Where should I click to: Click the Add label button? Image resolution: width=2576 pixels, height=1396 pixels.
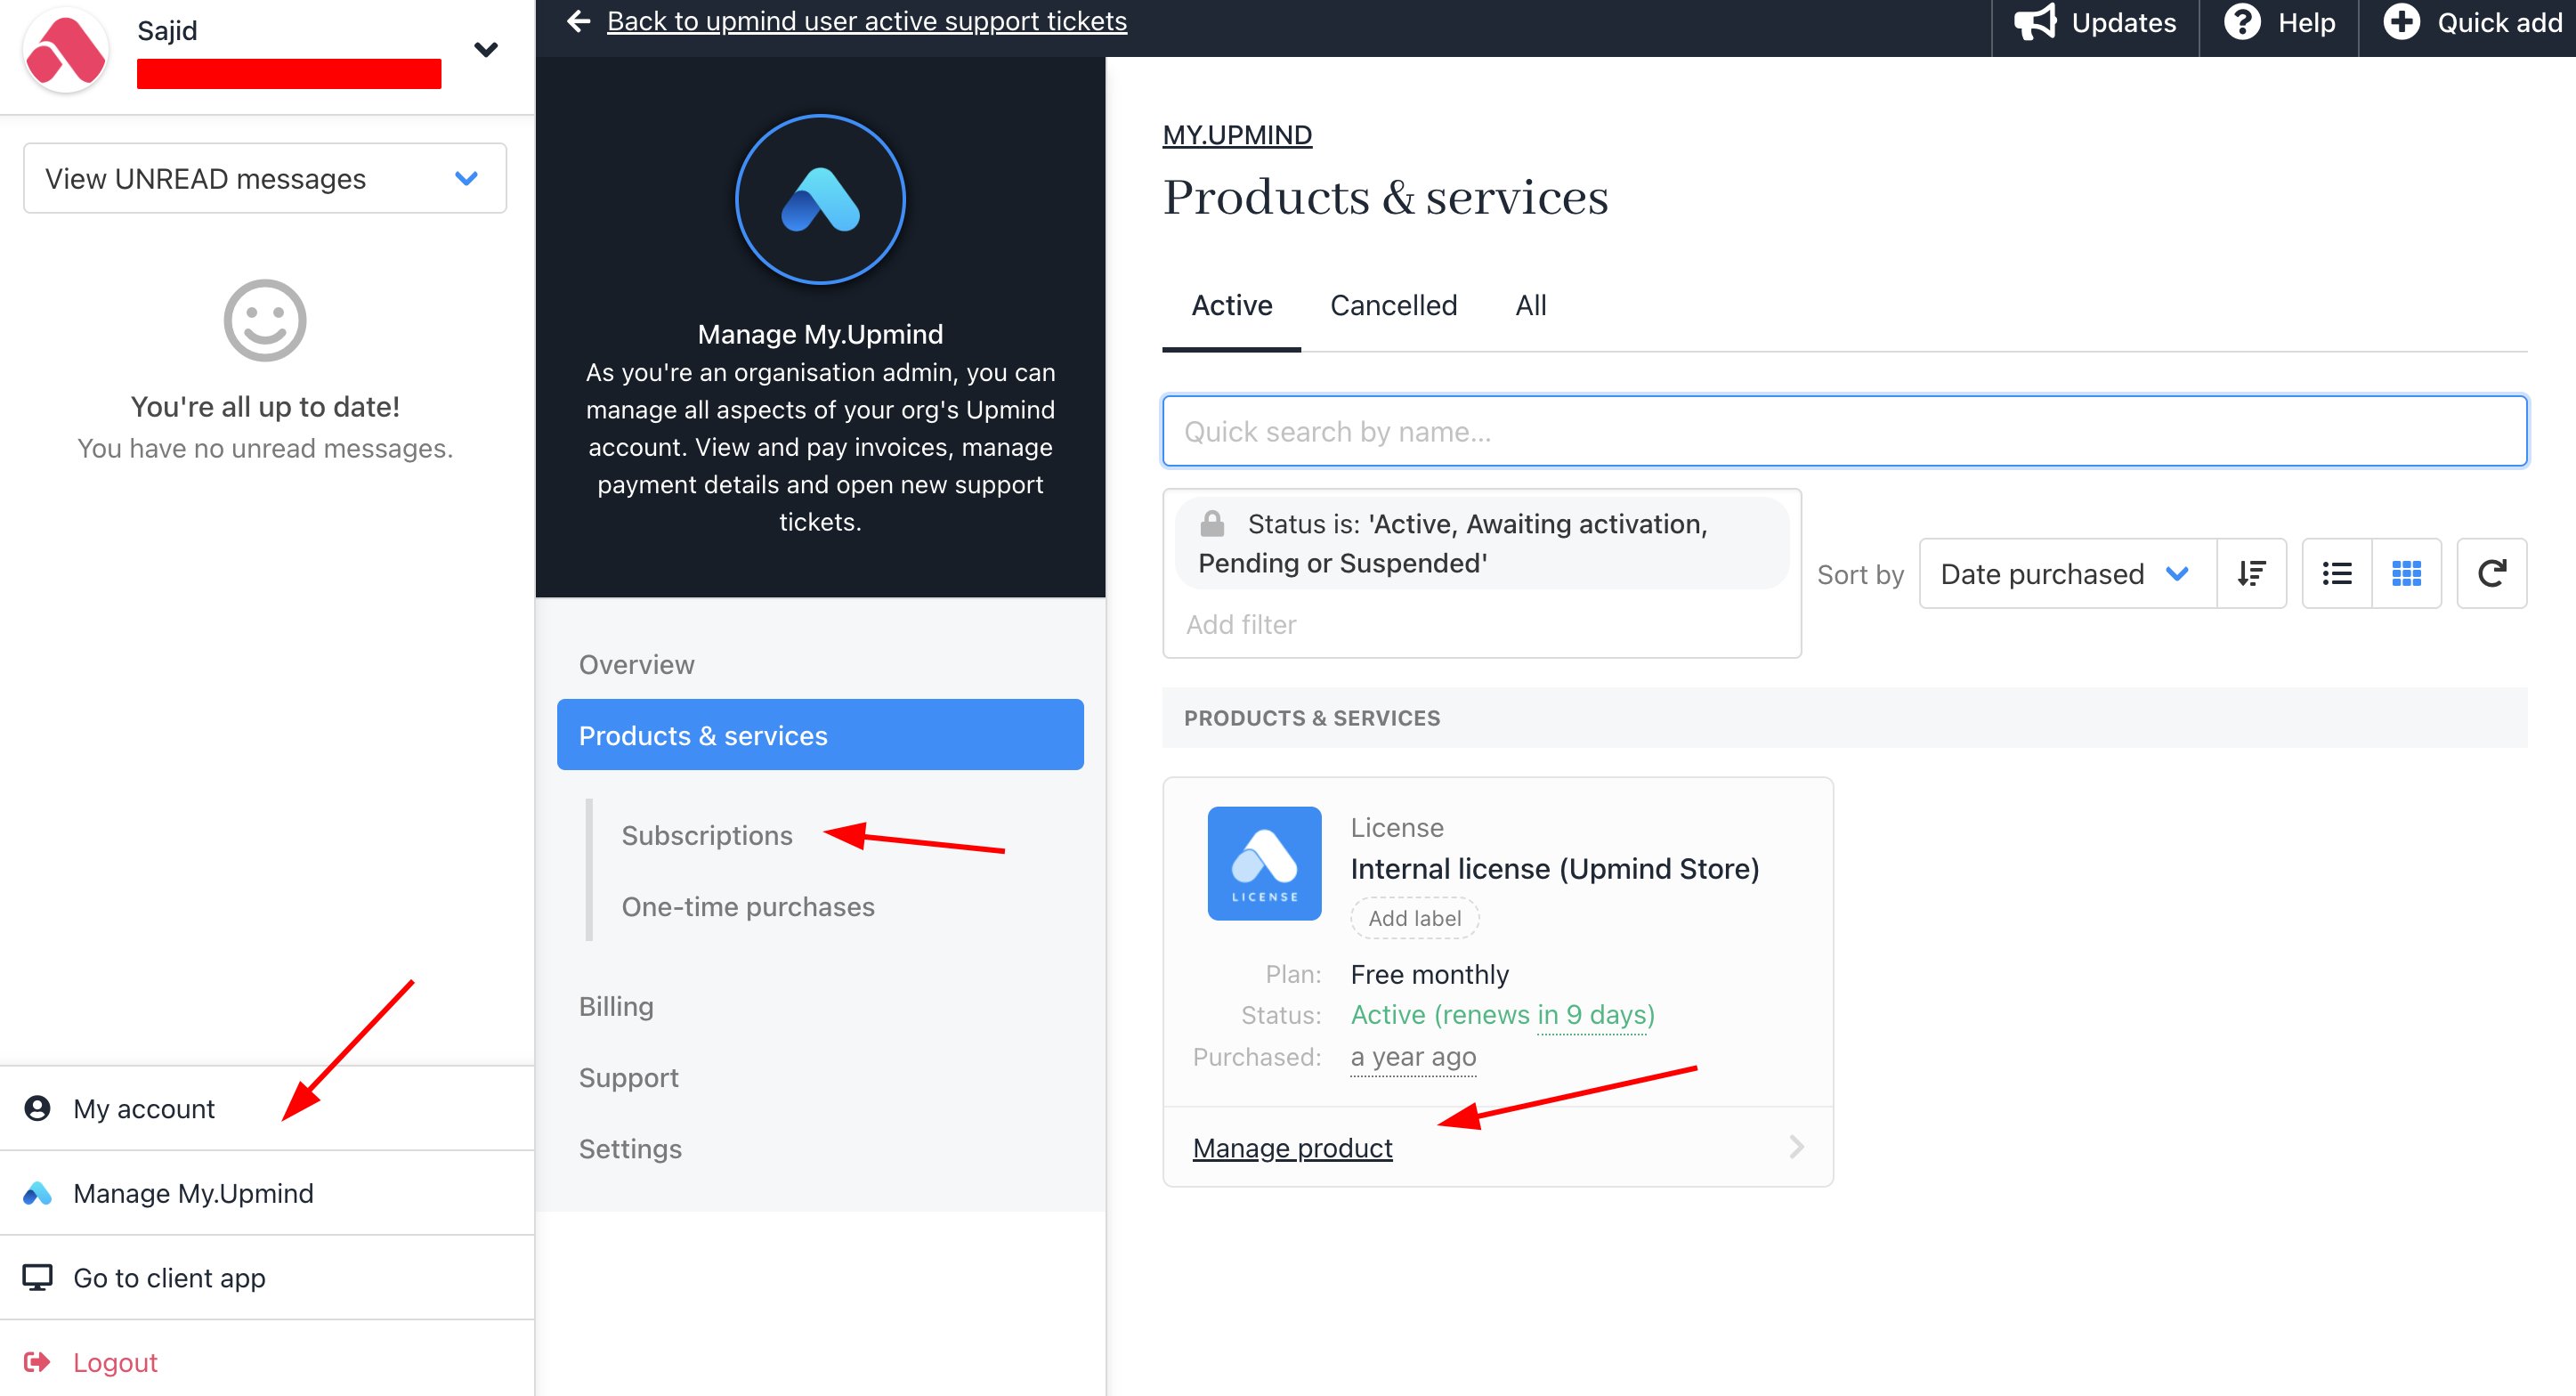click(1414, 918)
